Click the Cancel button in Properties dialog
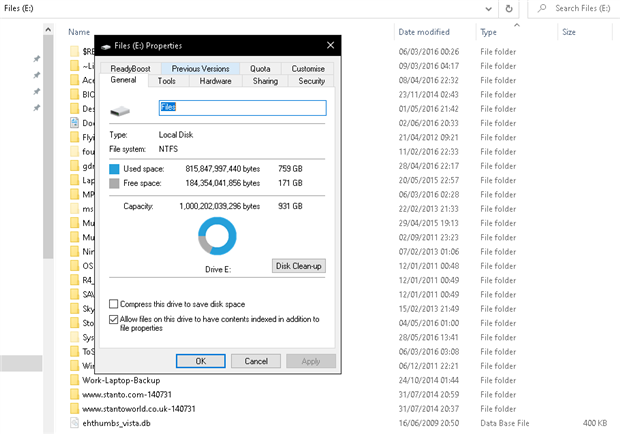Image resolution: width=620 pixels, height=434 pixels. click(x=255, y=361)
